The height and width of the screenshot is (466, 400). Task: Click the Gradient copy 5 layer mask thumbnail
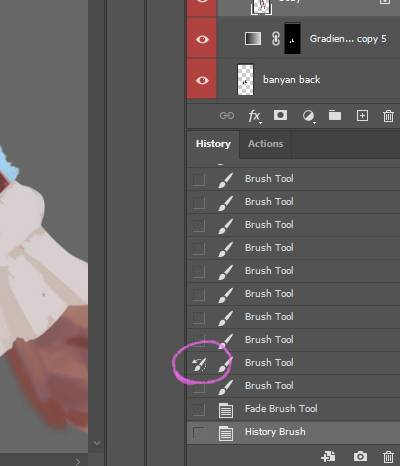(x=292, y=39)
